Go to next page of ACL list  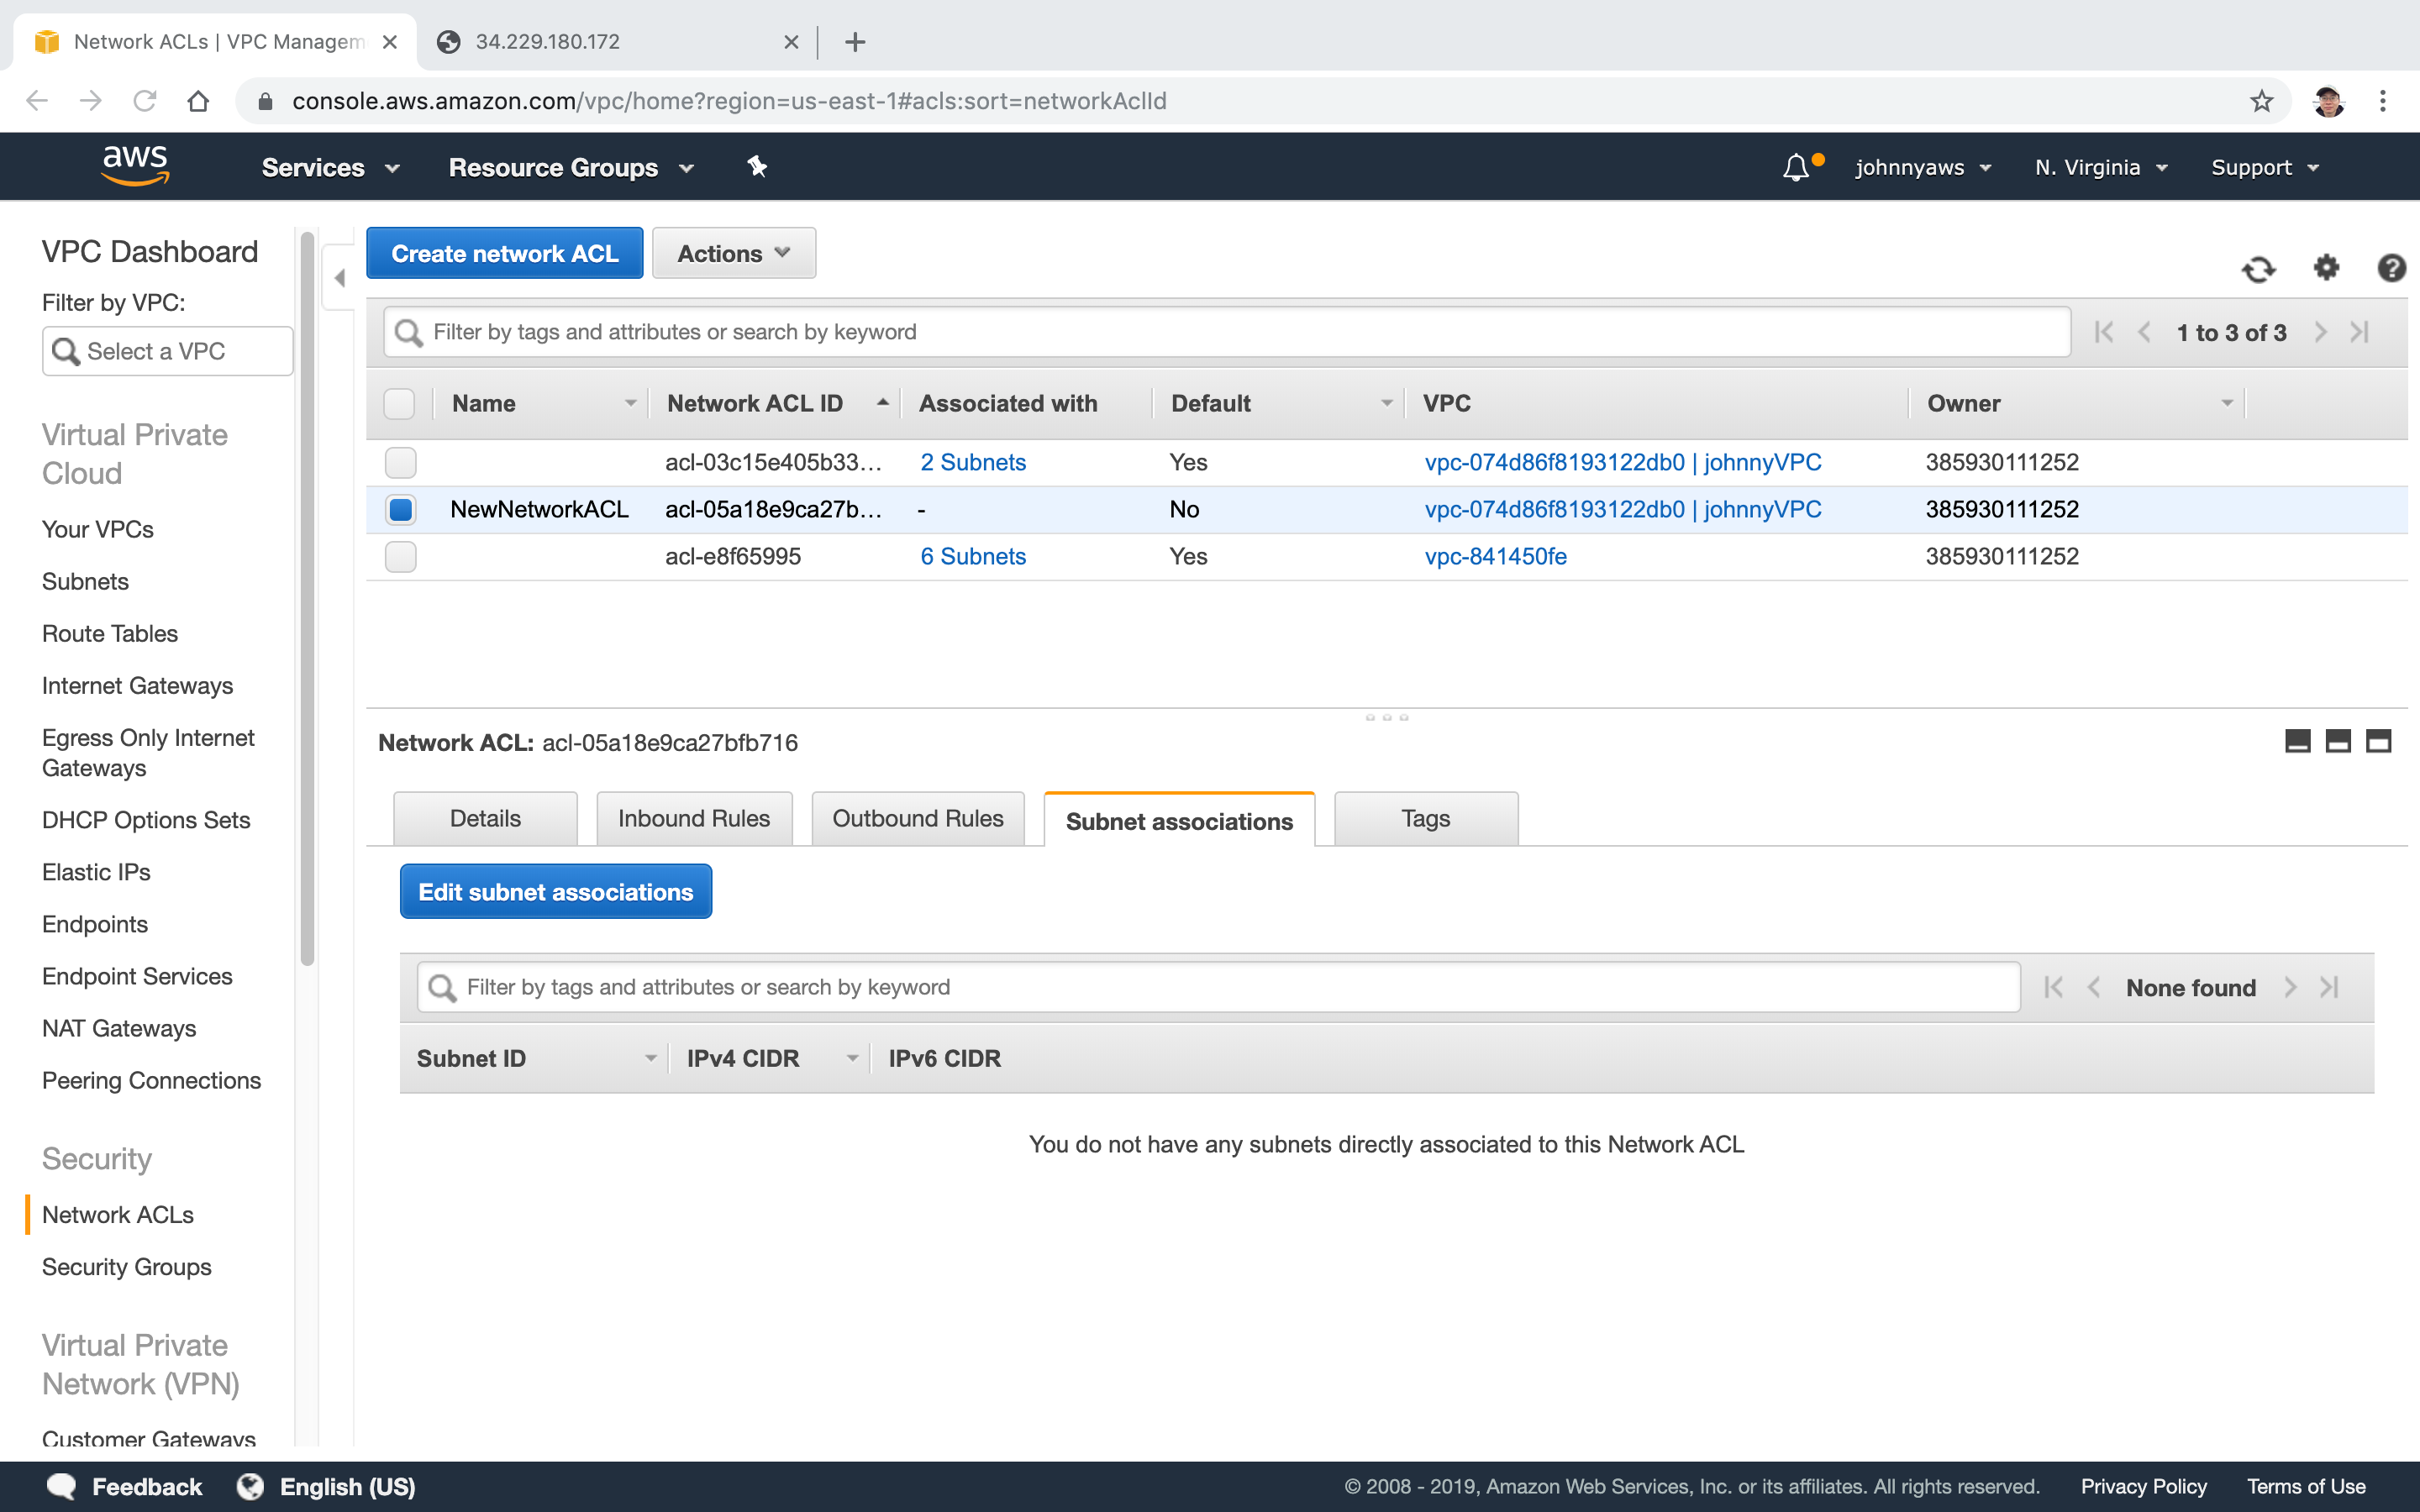click(2320, 332)
